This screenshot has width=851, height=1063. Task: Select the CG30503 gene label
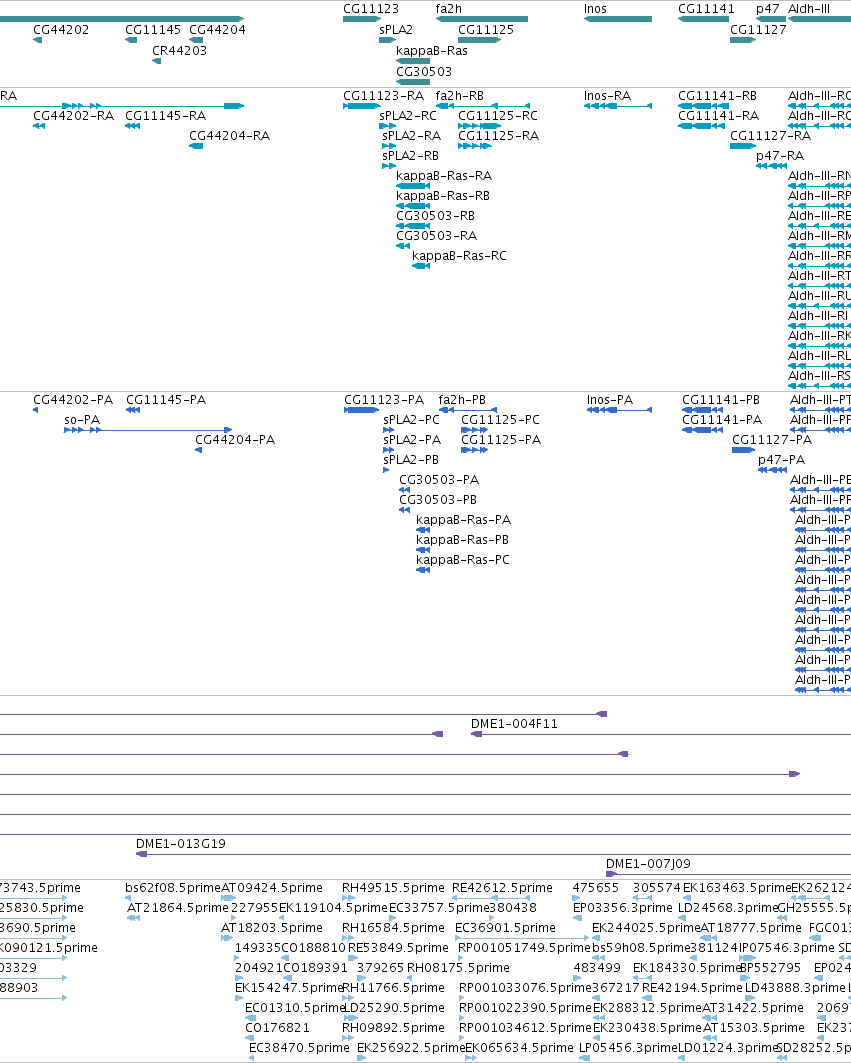[424, 72]
